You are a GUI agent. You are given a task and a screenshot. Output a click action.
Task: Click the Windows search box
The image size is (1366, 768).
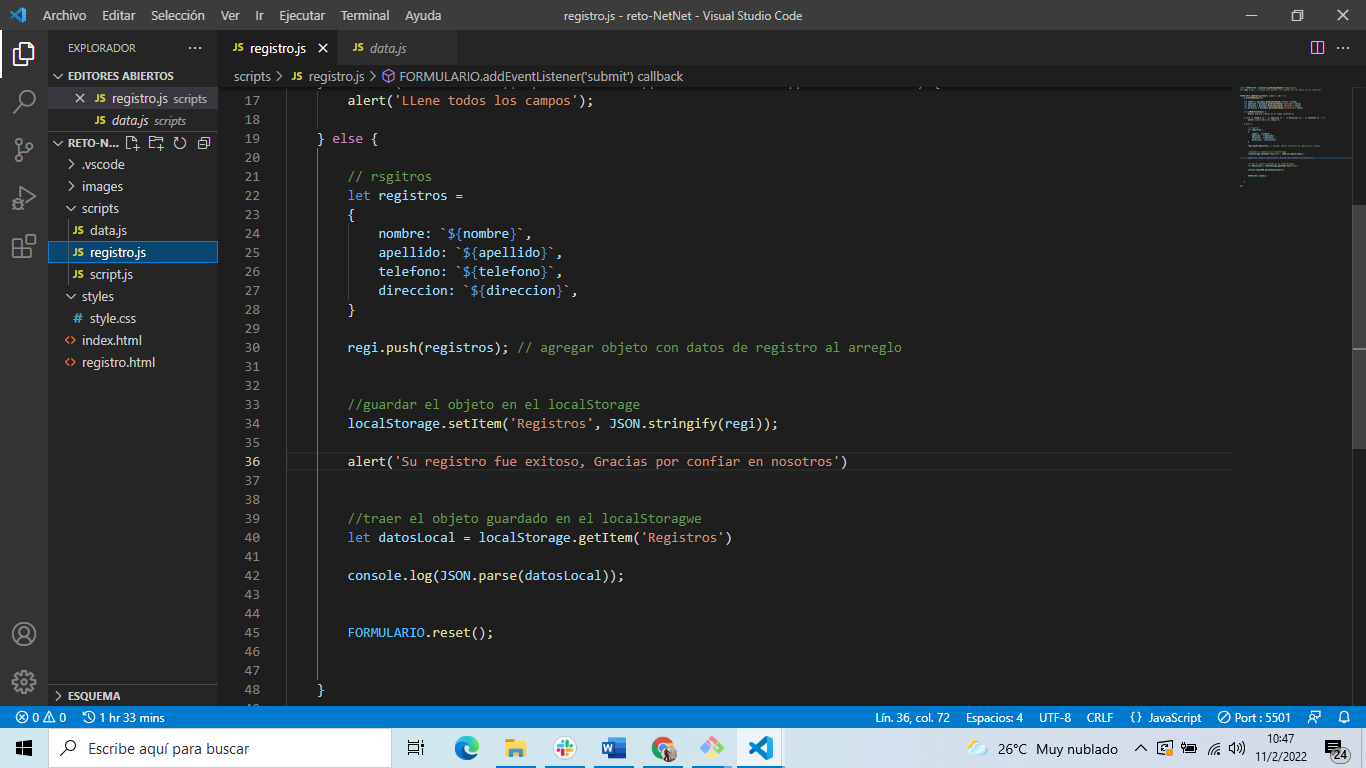tap(220, 748)
